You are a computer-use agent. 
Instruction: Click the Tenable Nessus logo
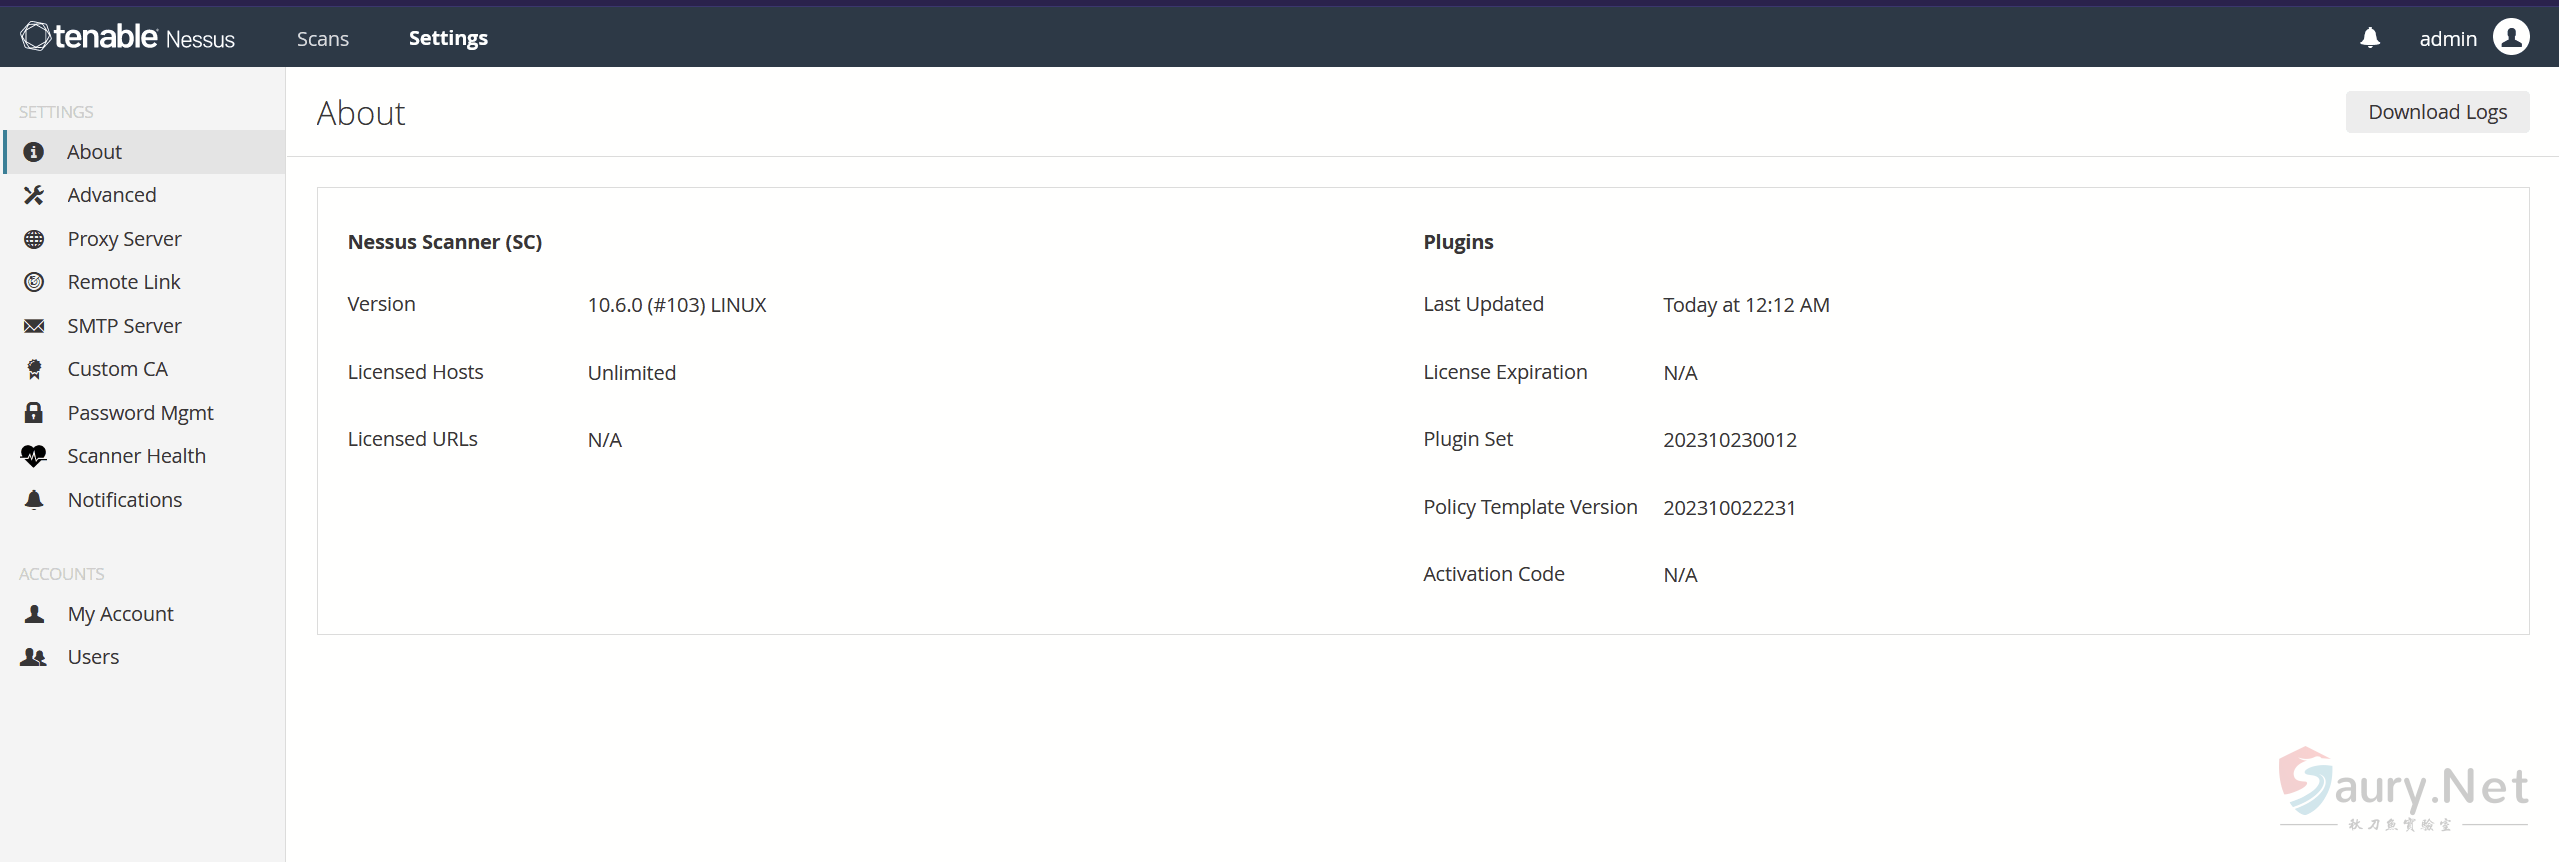coord(128,37)
